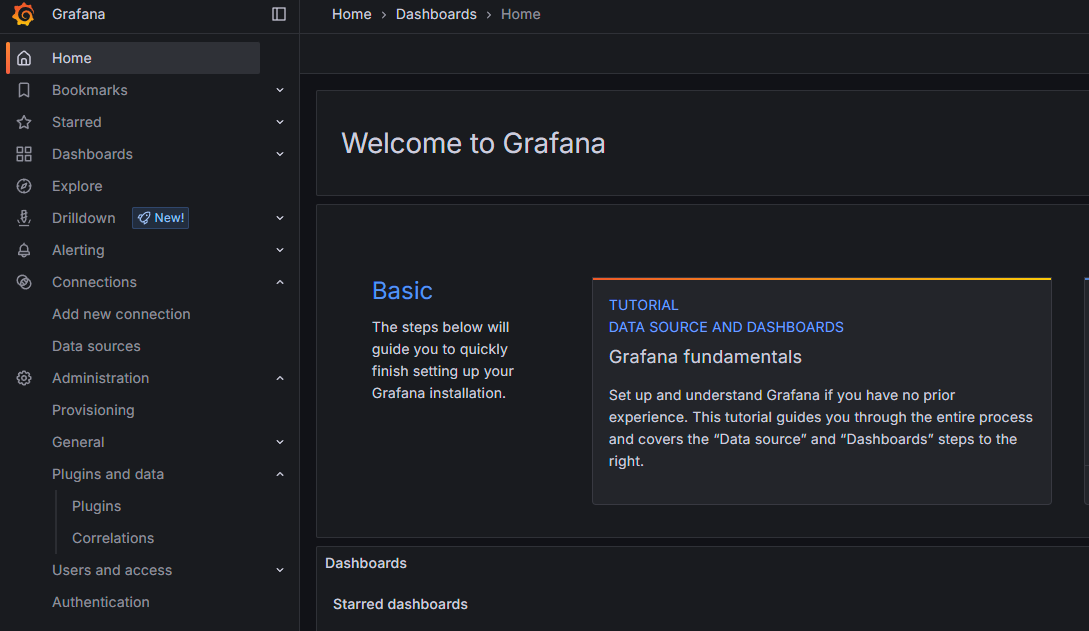This screenshot has width=1089, height=631.
Task: Open Authentication in the sidebar
Action: pyautogui.click(x=101, y=602)
